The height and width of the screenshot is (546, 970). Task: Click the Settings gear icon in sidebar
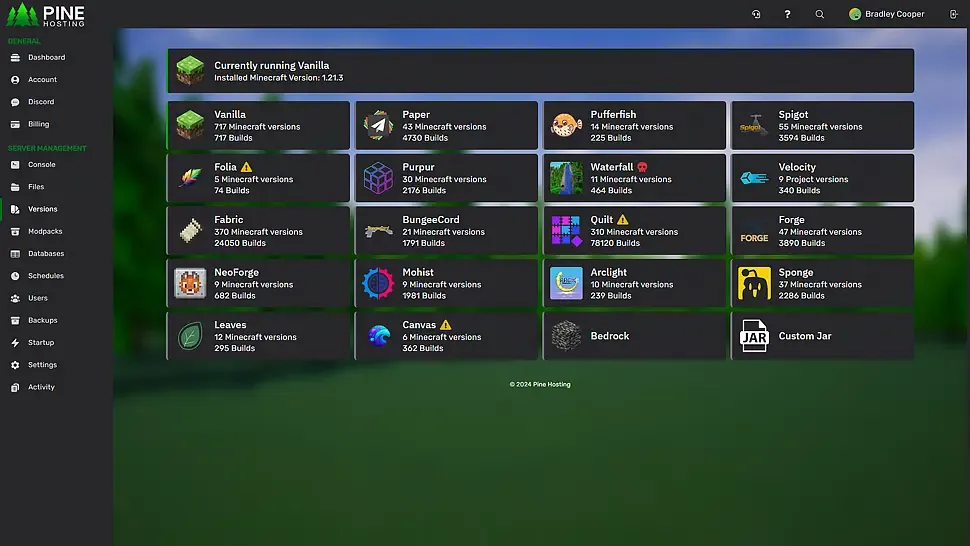[x=15, y=365]
